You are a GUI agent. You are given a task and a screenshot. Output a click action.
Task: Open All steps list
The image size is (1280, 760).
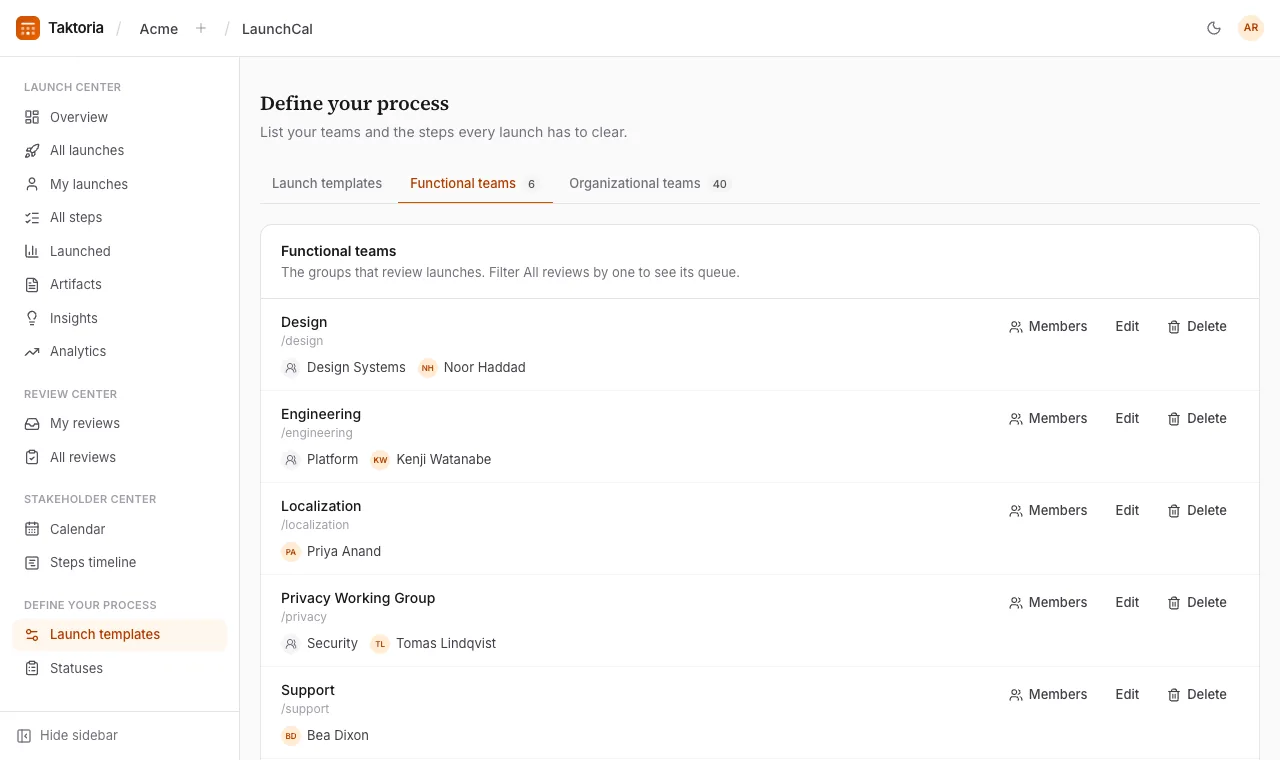[x=120, y=217]
